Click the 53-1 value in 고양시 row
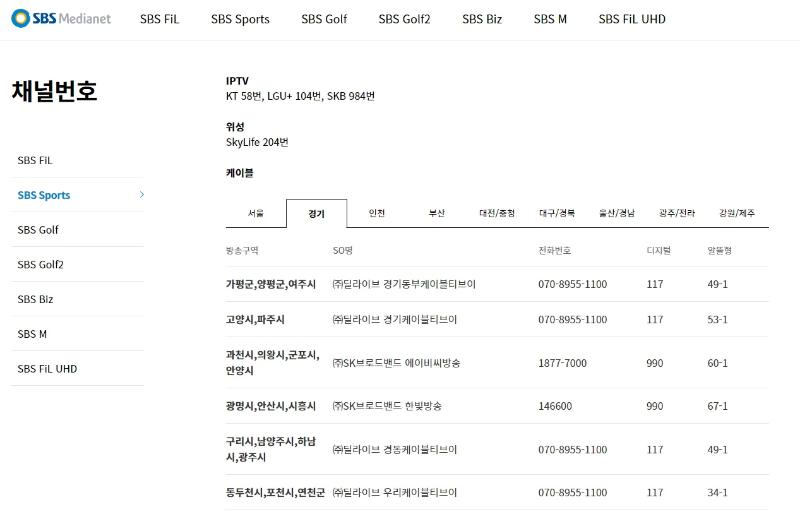This screenshot has width=800, height=511. pos(717,320)
